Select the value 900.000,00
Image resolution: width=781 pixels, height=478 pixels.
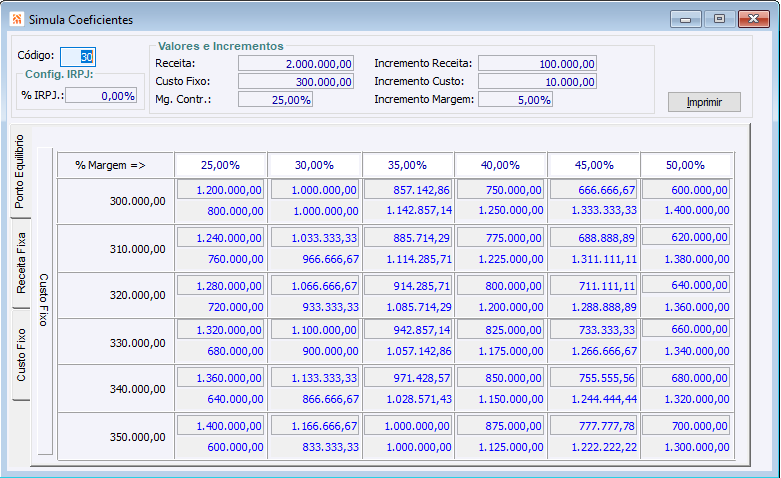(331, 351)
